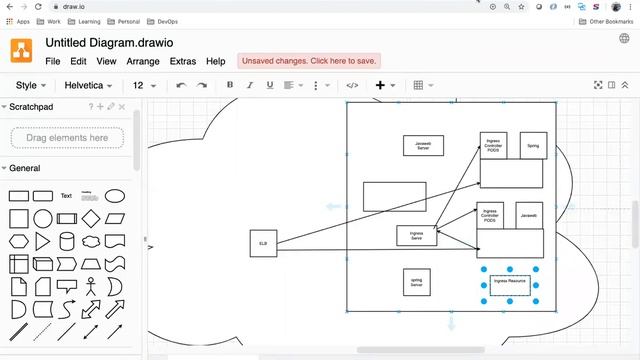This screenshot has width=640, height=360.
Task: Select the cylinder shape
Action: coord(67,242)
